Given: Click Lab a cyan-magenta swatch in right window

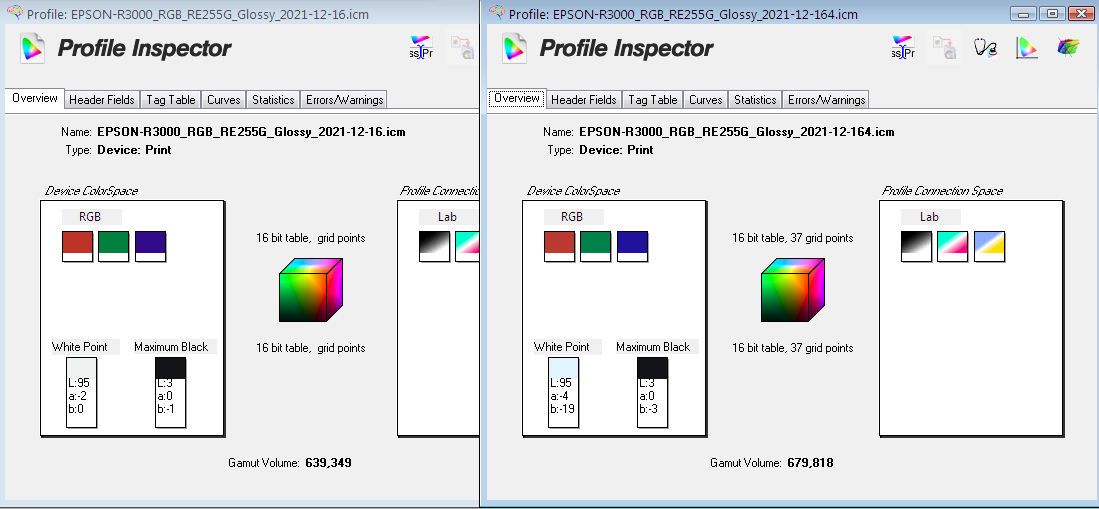Looking at the screenshot, I should coord(953,246).
